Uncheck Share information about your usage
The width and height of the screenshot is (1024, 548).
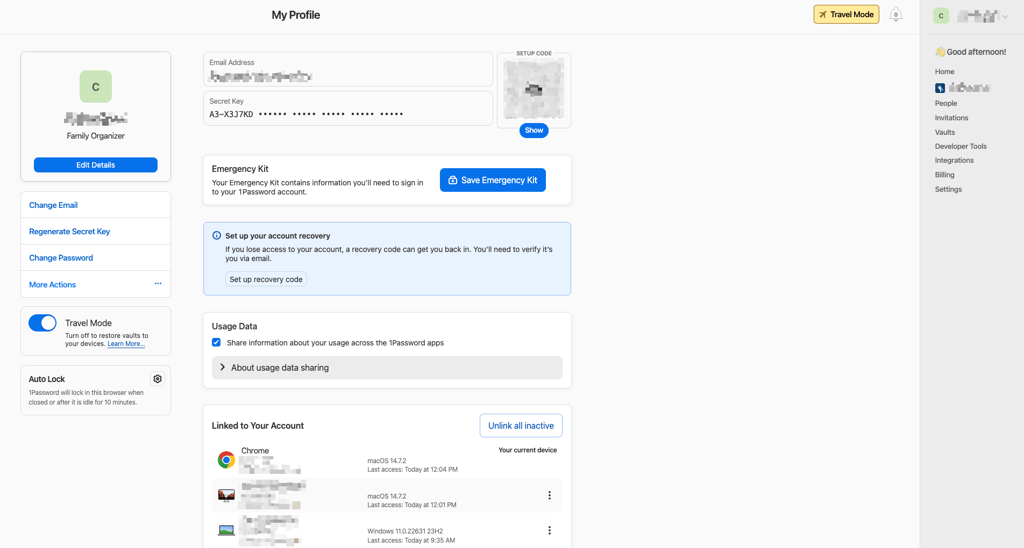pyautogui.click(x=216, y=342)
